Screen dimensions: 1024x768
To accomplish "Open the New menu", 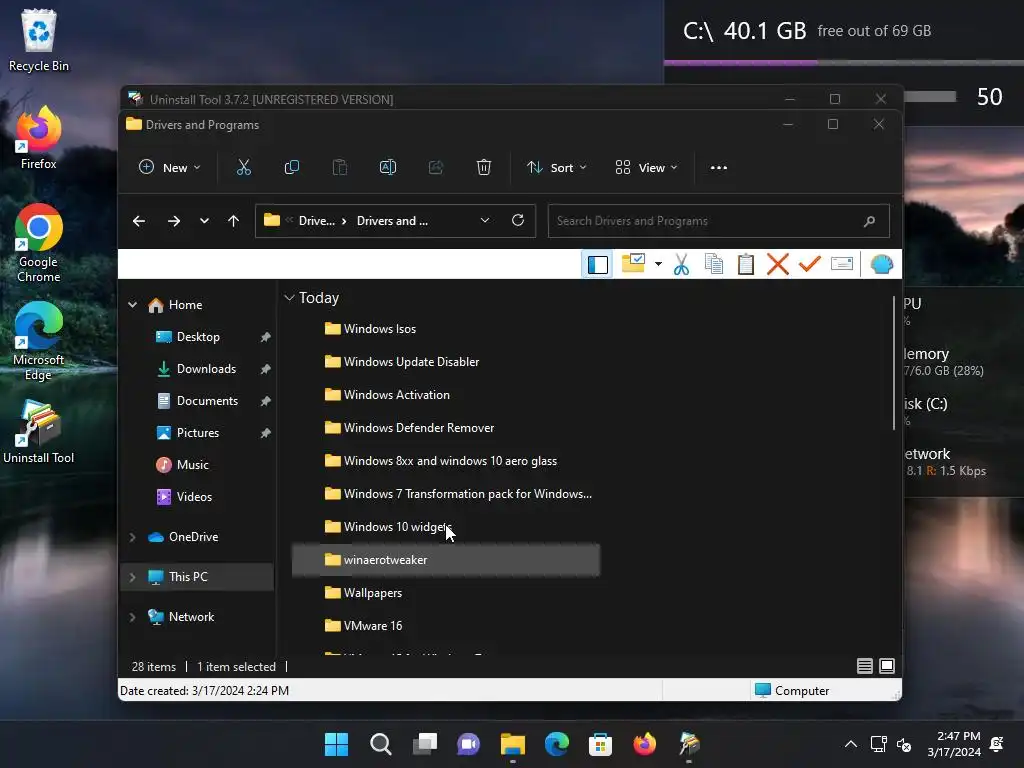I will pyautogui.click(x=169, y=168).
